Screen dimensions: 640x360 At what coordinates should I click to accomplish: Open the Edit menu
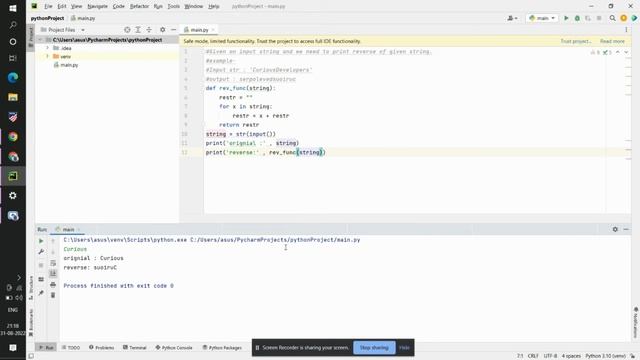[x=62, y=7]
